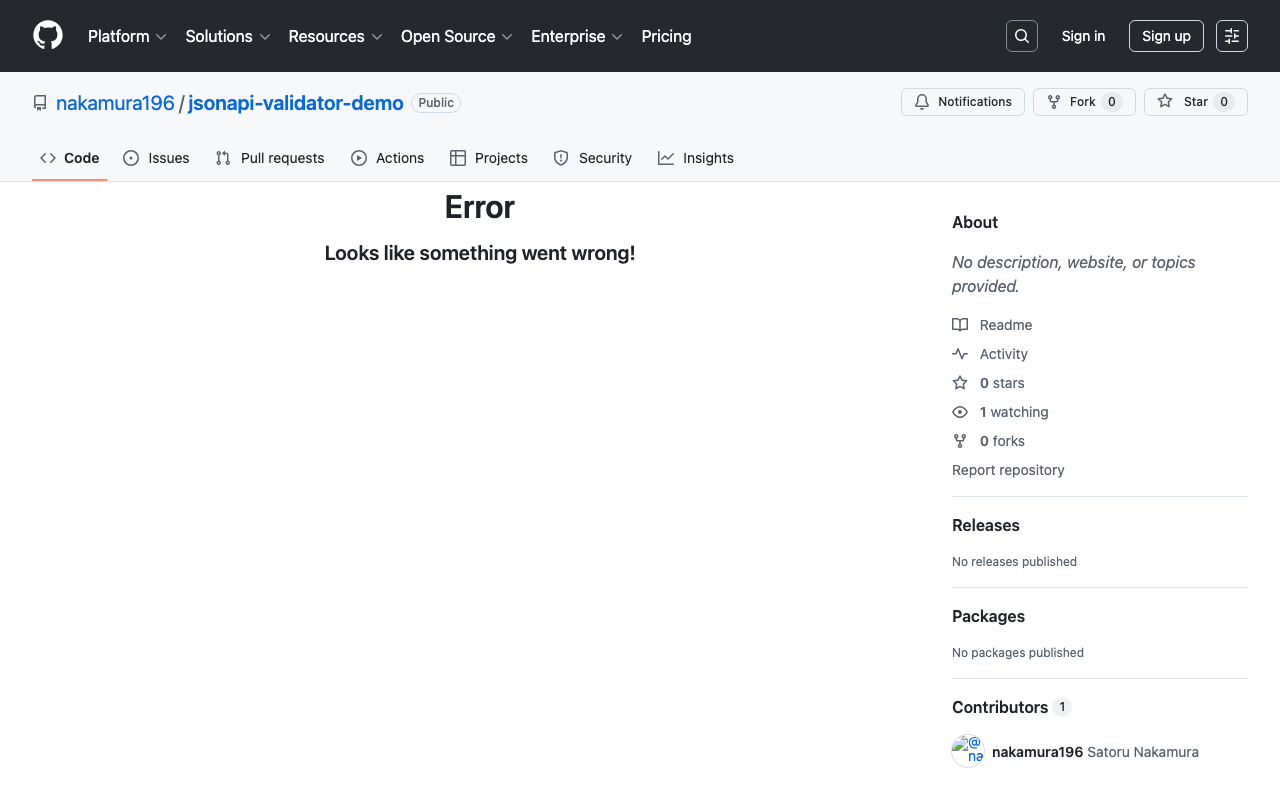Switch to the Pull requests tab
The height and width of the screenshot is (800, 1280).
coord(270,158)
